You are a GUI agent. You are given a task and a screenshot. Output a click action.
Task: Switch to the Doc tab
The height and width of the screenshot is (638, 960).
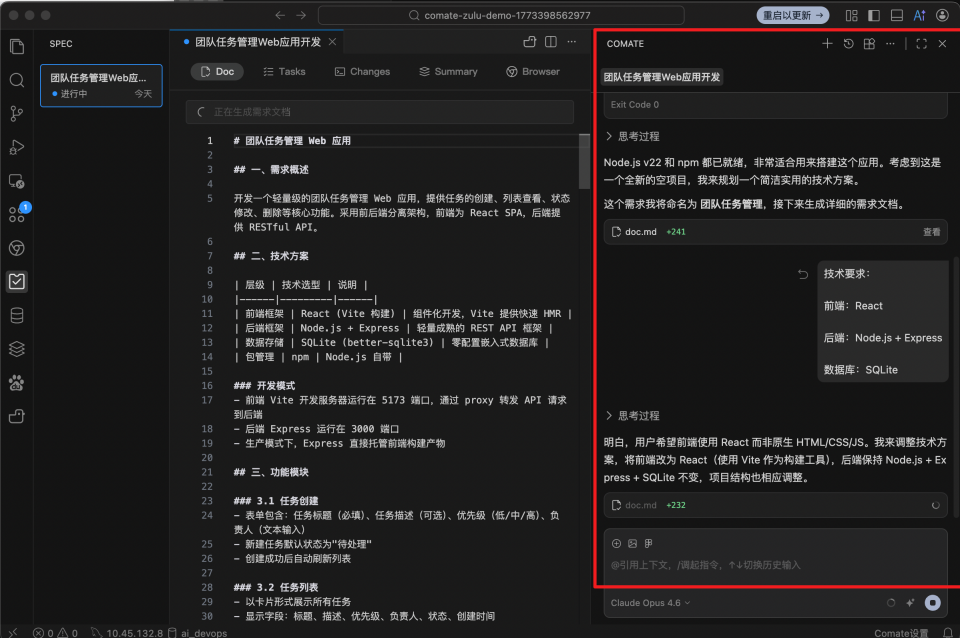coord(217,72)
